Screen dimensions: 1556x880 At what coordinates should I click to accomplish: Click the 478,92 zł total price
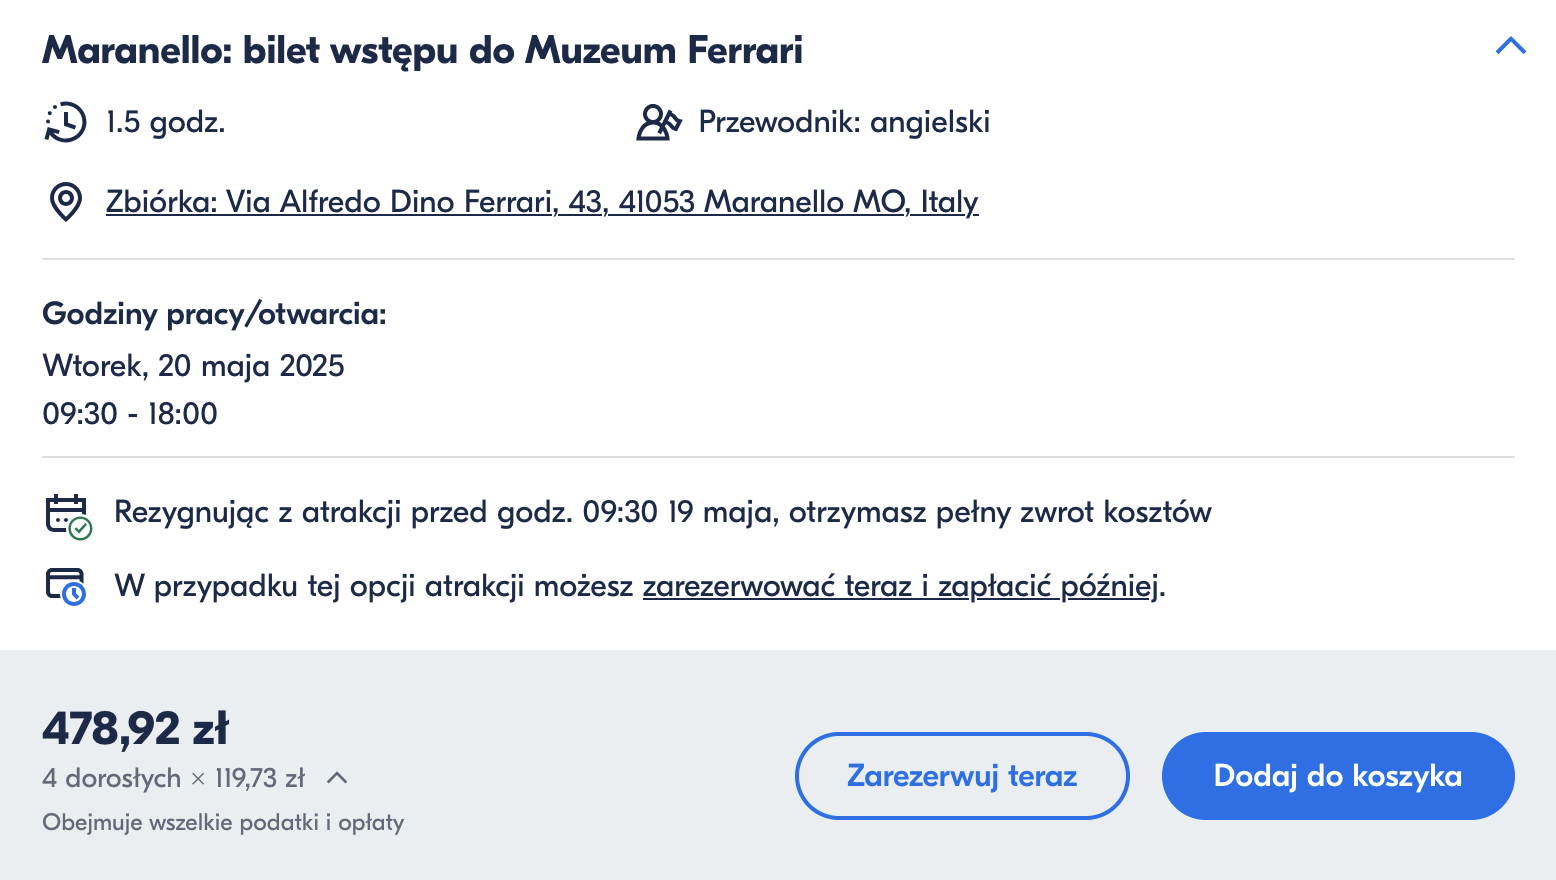click(x=136, y=729)
